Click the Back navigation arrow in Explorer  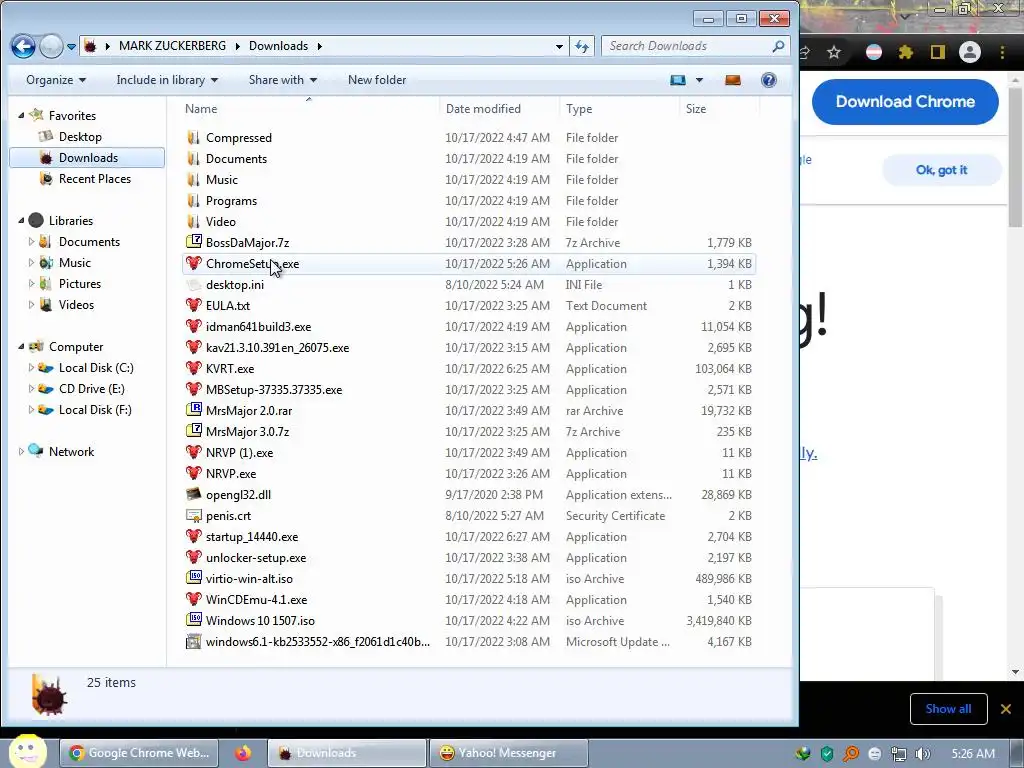pos(24,46)
